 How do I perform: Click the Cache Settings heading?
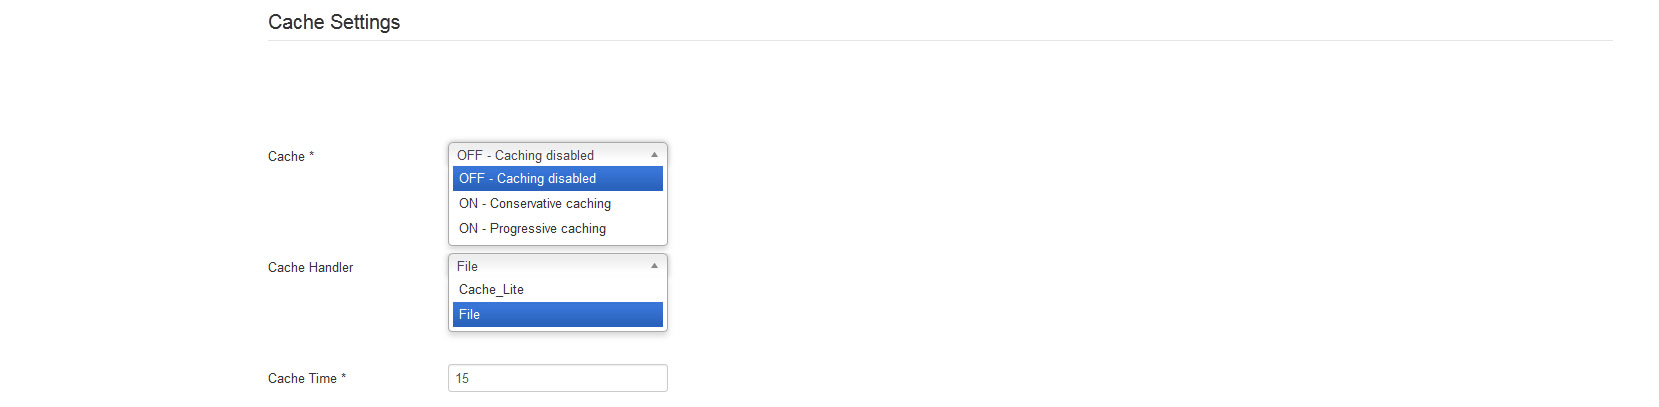(x=334, y=22)
